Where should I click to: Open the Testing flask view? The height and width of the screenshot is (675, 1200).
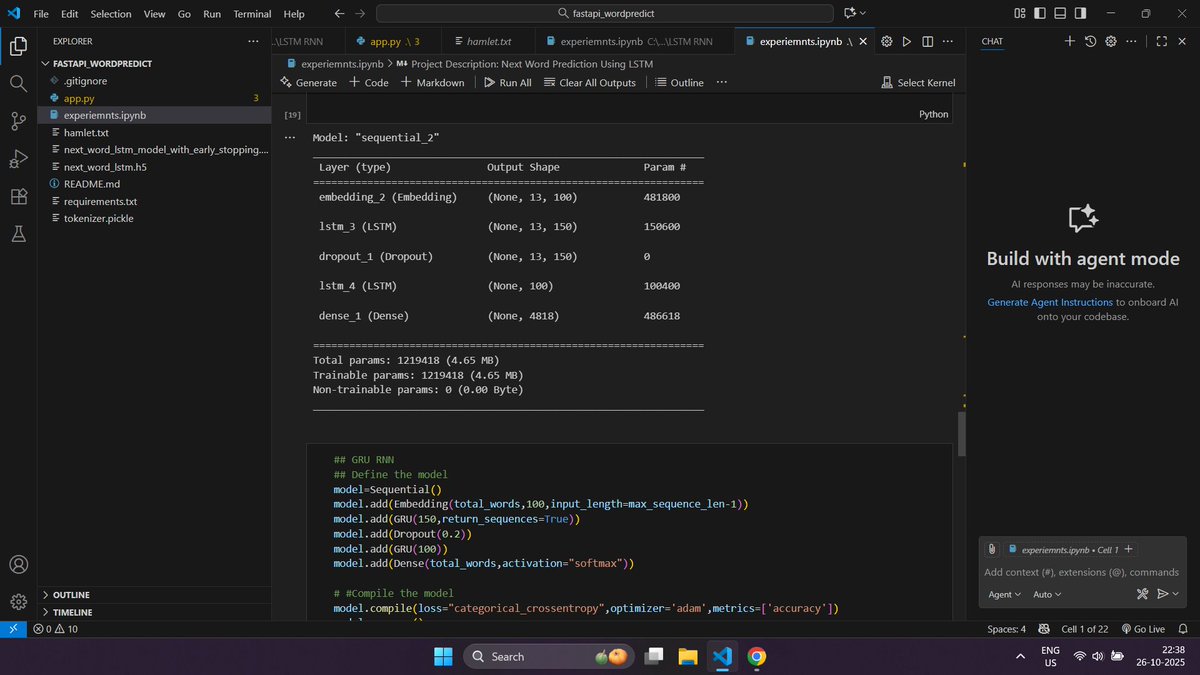(x=18, y=233)
